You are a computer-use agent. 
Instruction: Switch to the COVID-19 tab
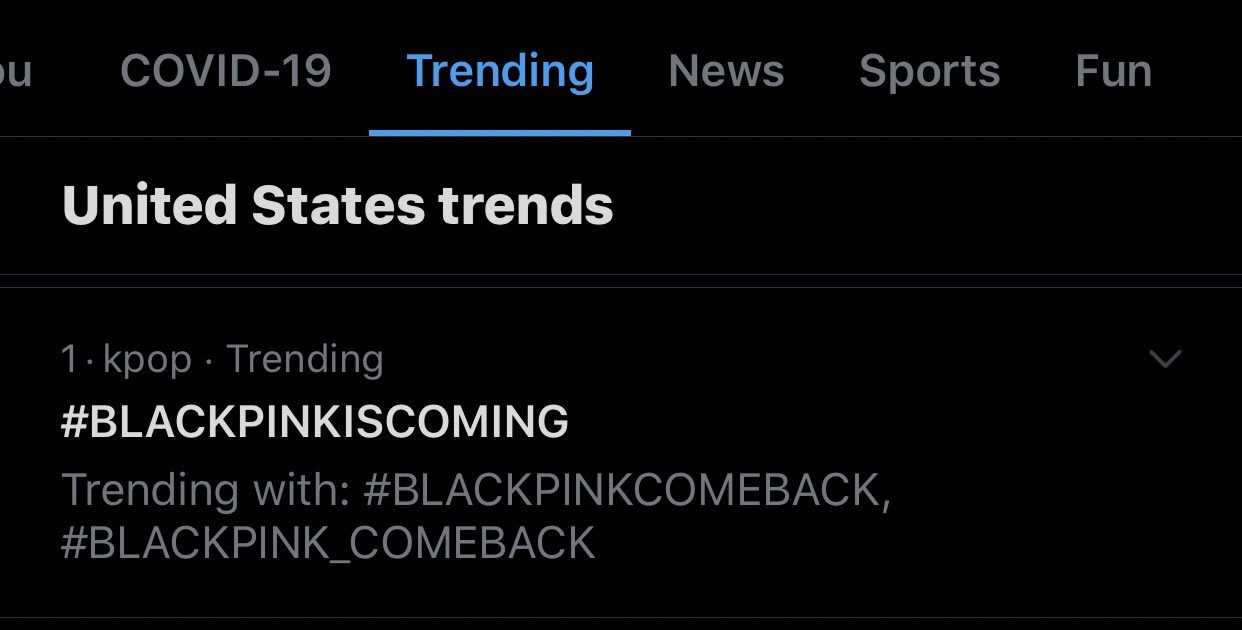[x=225, y=71]
